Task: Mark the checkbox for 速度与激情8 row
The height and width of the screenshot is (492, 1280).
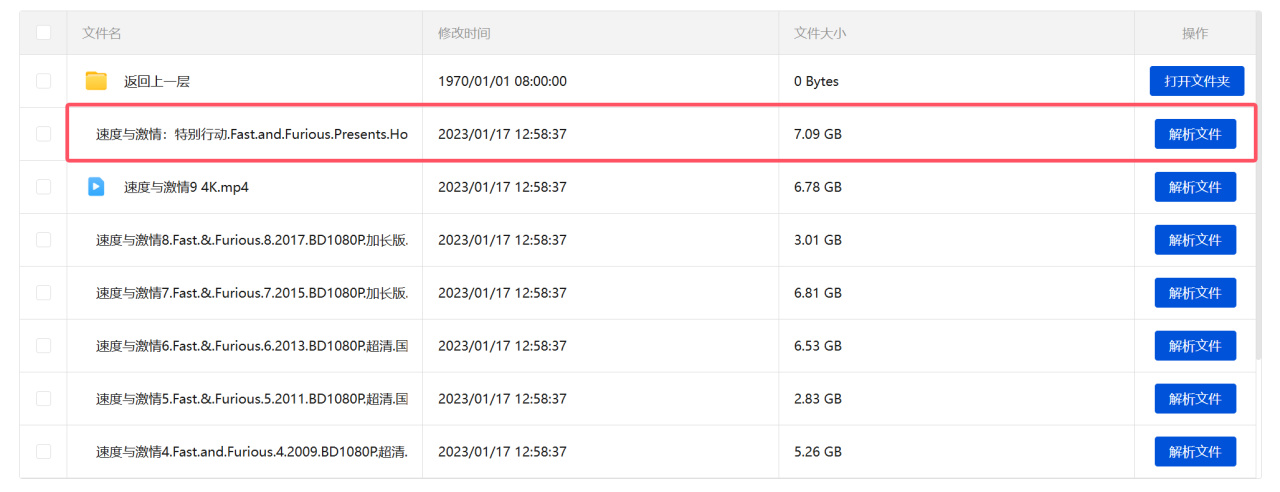Action: [x=43, y=240]
